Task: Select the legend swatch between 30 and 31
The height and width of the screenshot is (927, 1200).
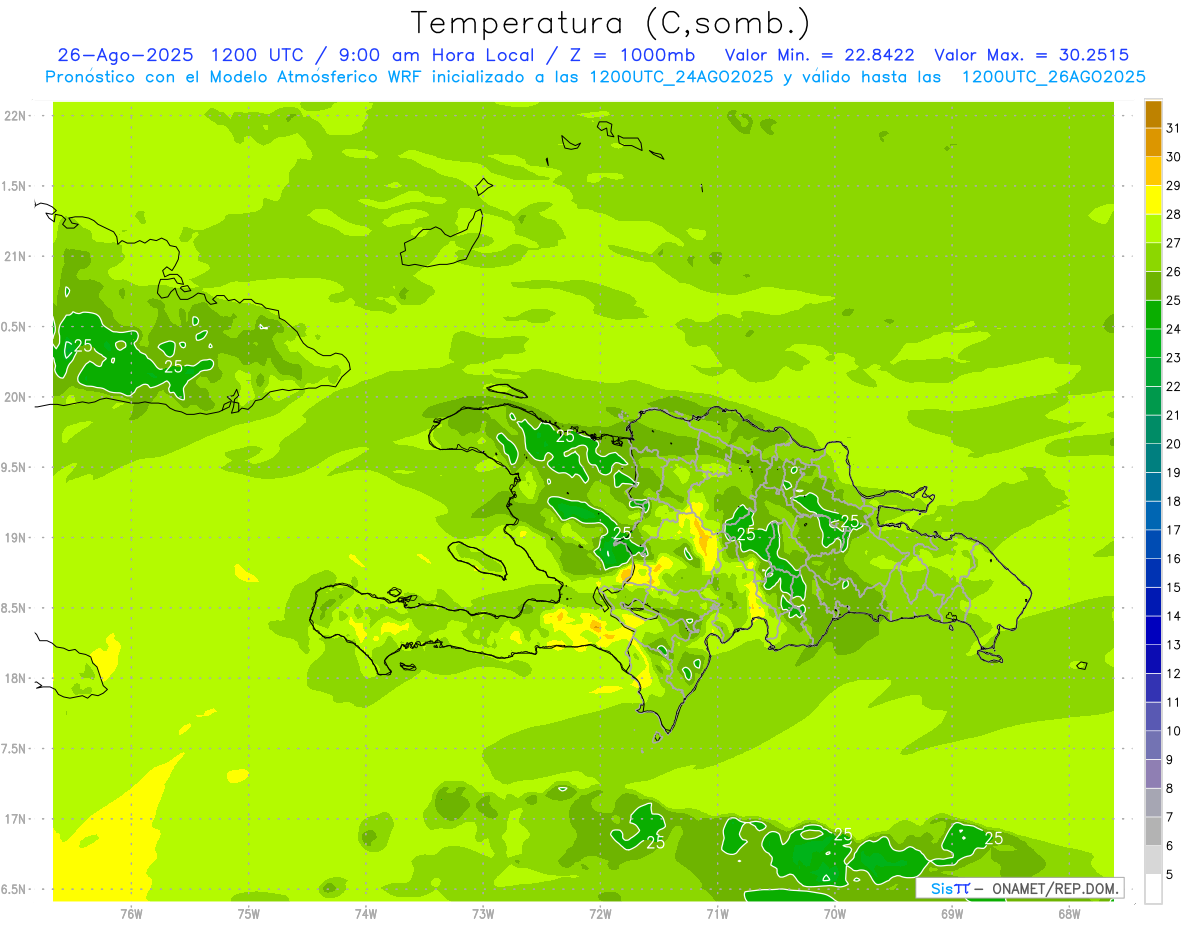Action: [1153, 143]
